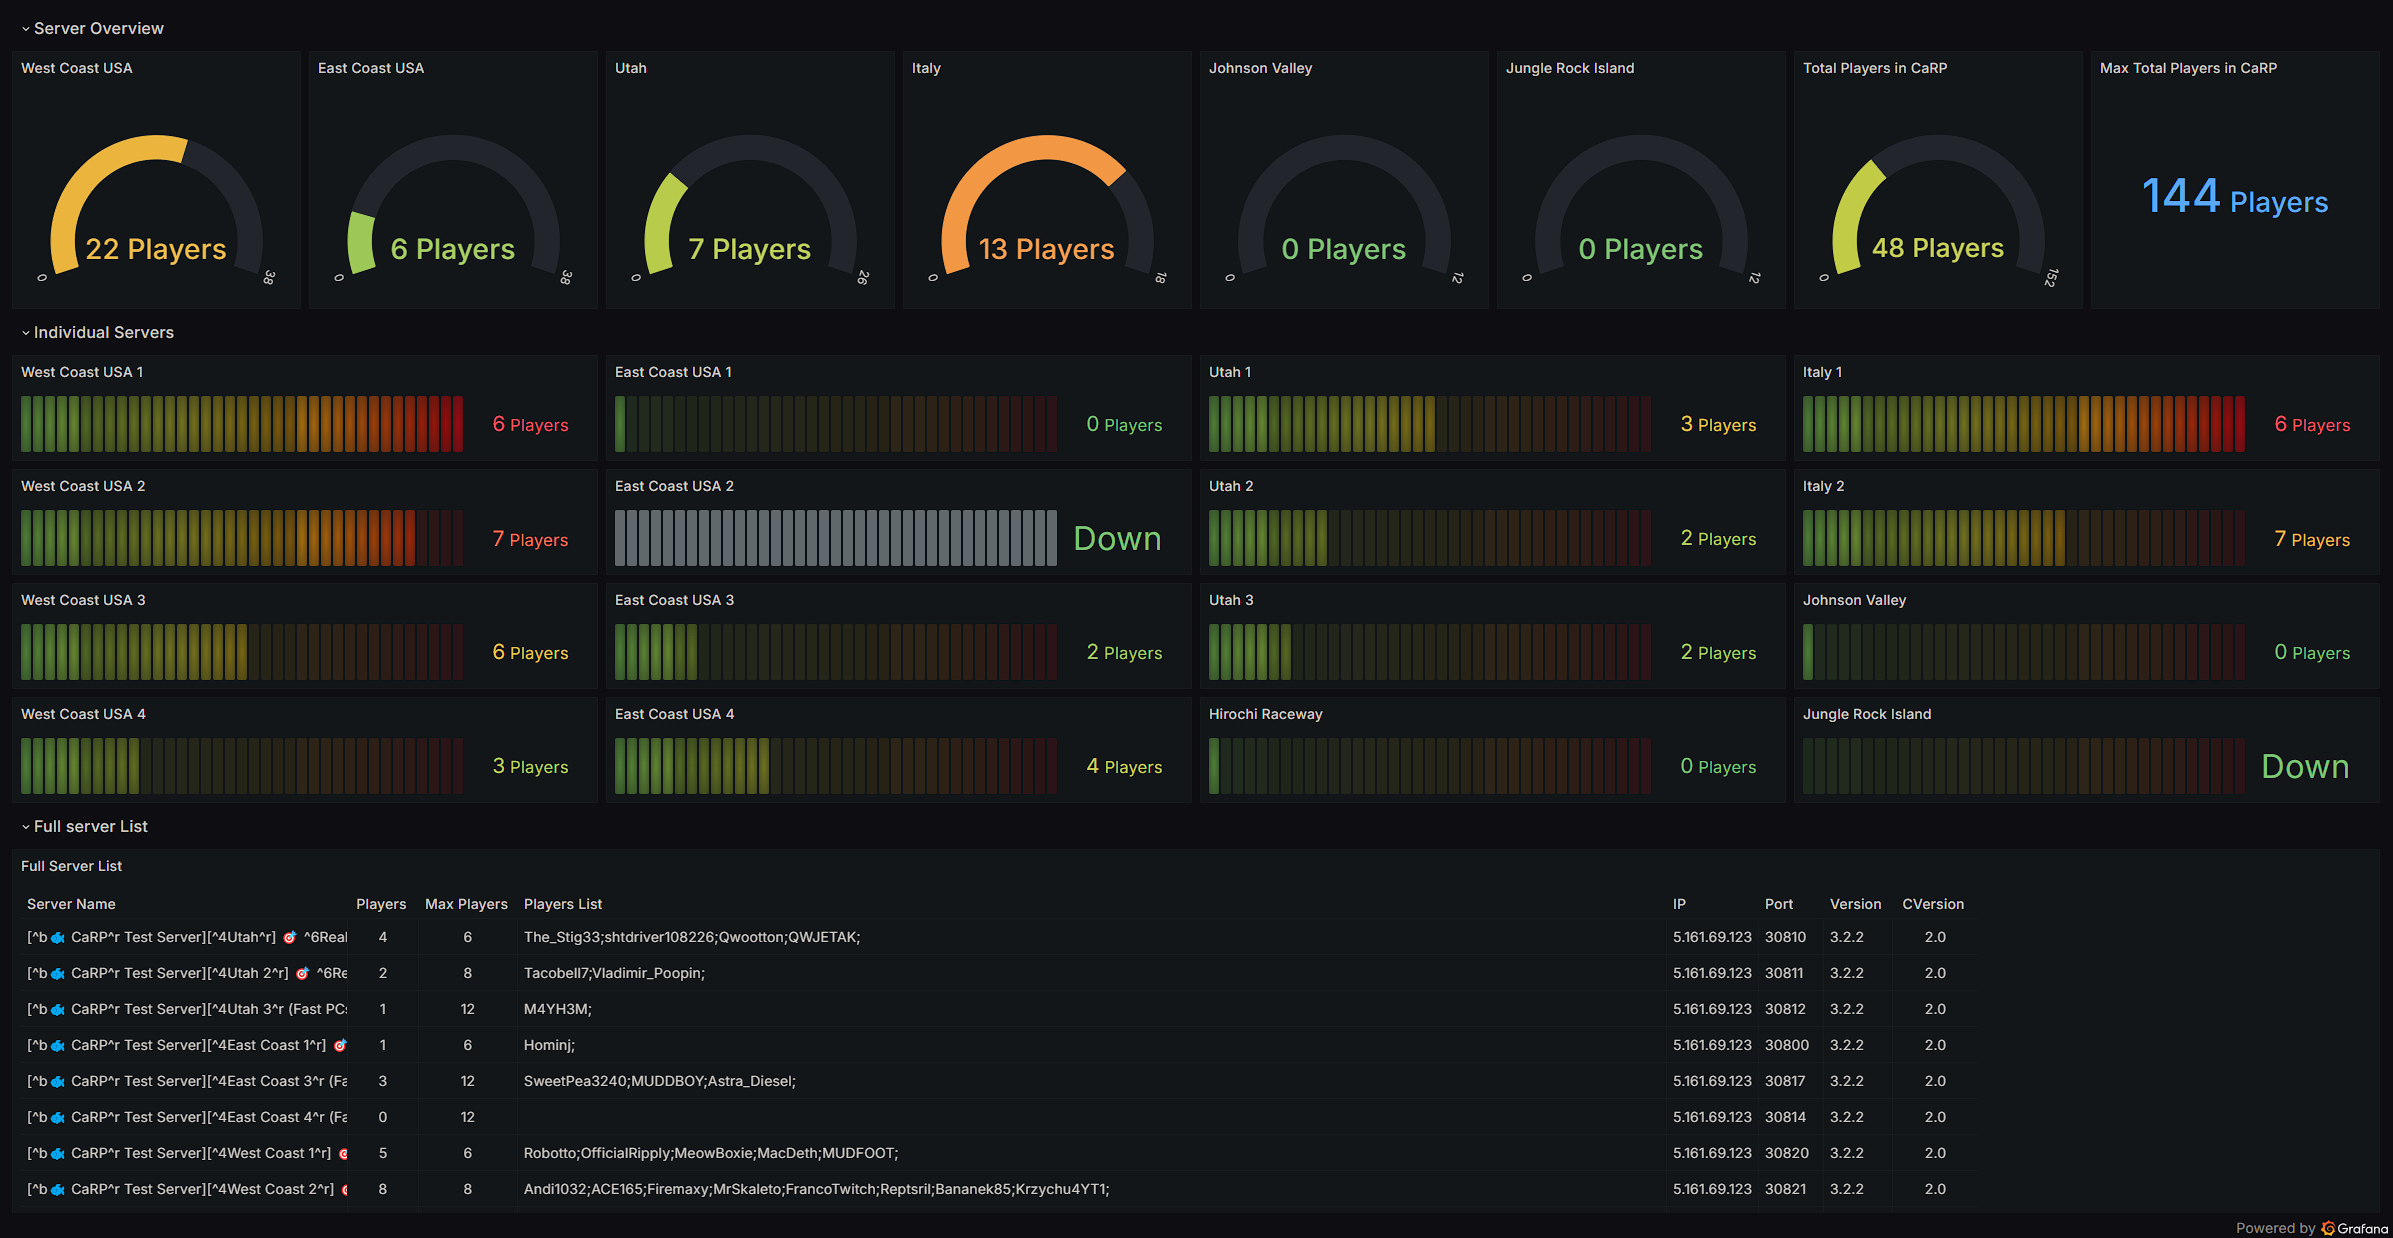The width and height of the screenshot is (2393, 1238).
Task: Click the Total Players in CaRP gauge
Action: click(x=1938, y=210)
